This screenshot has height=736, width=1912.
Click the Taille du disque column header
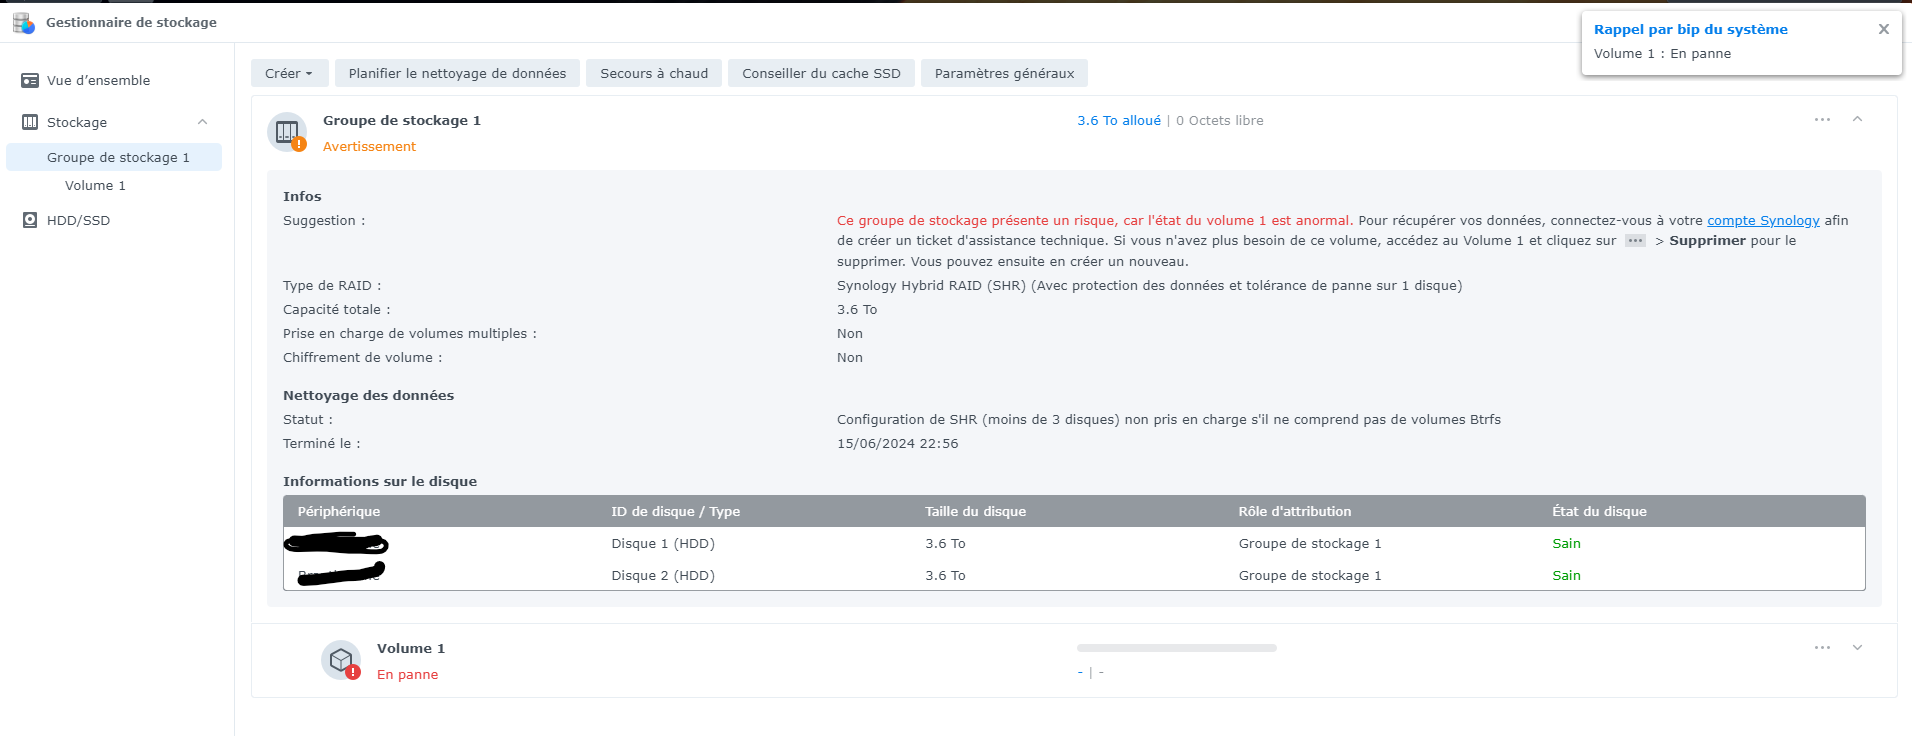975,511
